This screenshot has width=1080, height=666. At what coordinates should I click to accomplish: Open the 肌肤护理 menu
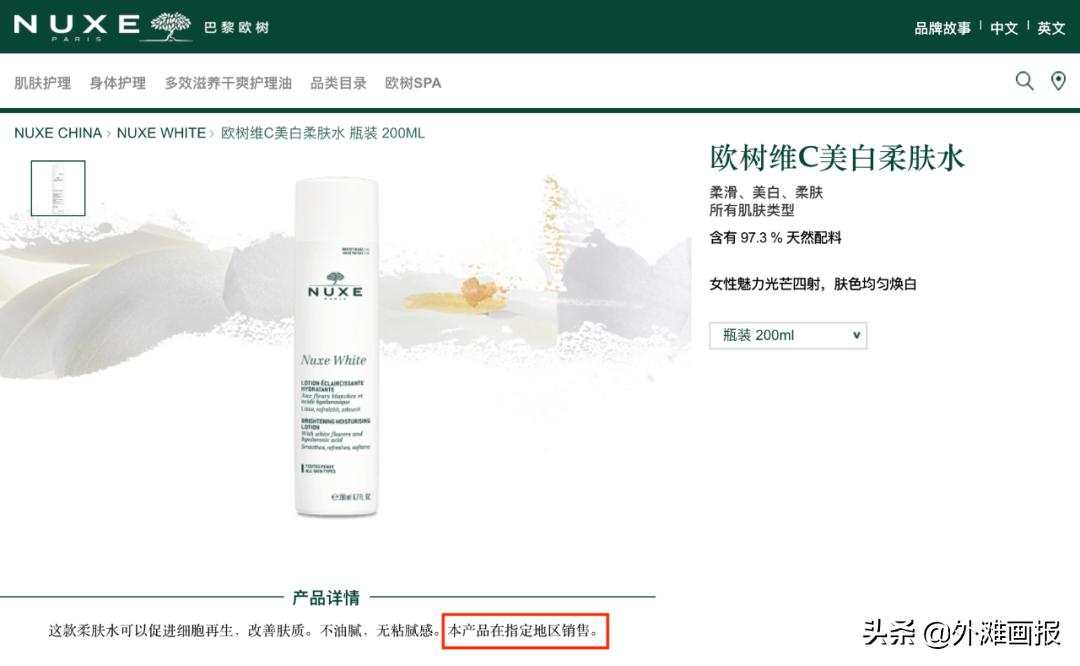[x=43, y=83]
